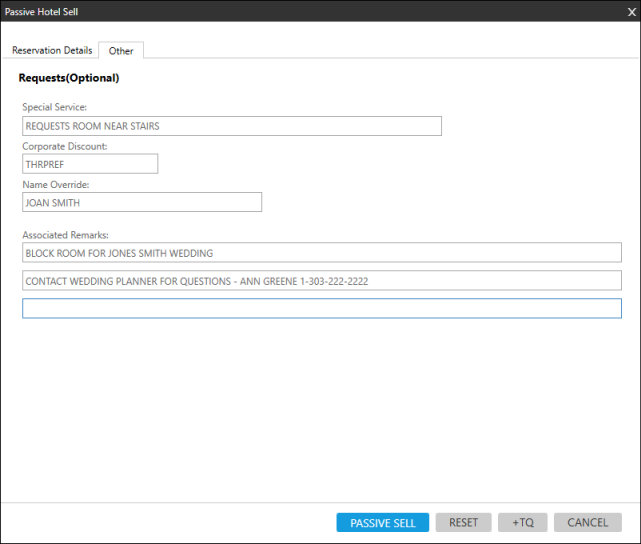Viewport: 641px width, 544px height.
Task: Click the Requests(Optional) section heading
Action: point(69,78)
